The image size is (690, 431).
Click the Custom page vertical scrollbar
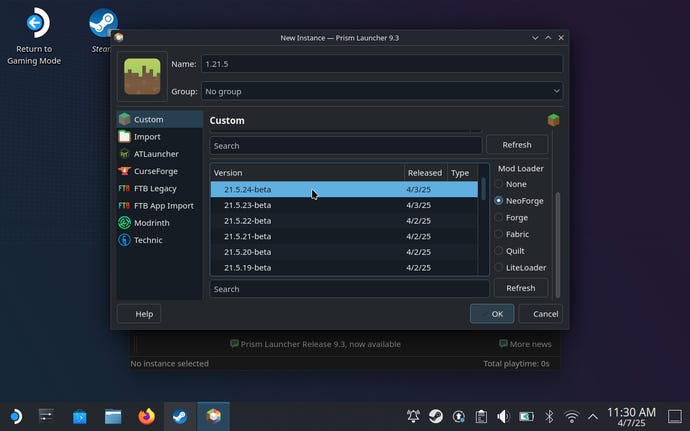[558, 244]
